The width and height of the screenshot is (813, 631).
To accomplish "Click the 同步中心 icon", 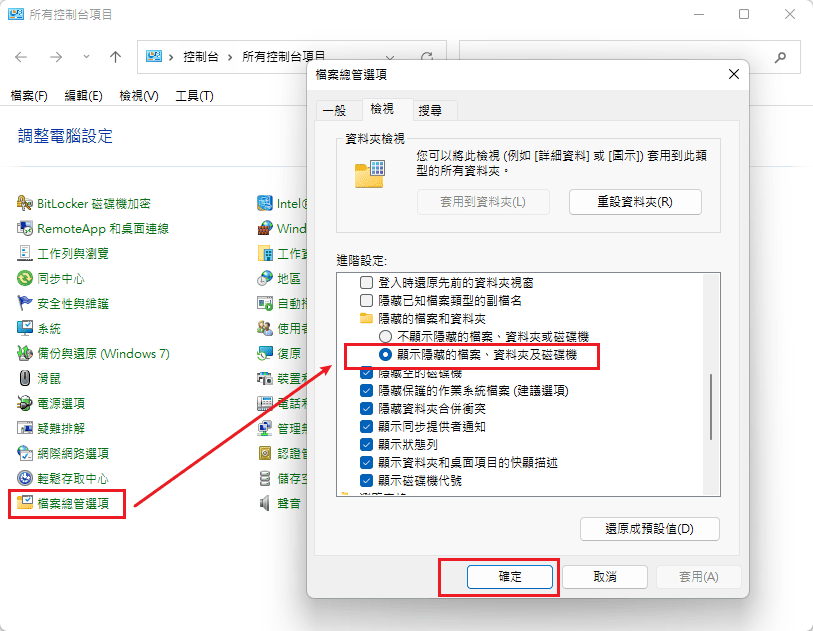I will coord(26,278).
